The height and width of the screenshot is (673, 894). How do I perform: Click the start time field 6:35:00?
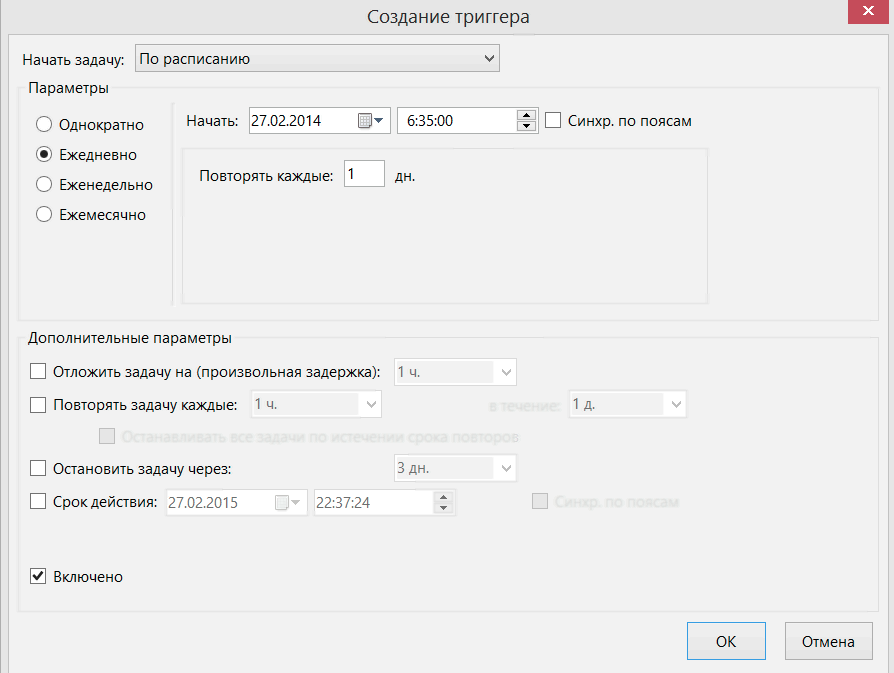pyautogui.click(x=455, y=121)
